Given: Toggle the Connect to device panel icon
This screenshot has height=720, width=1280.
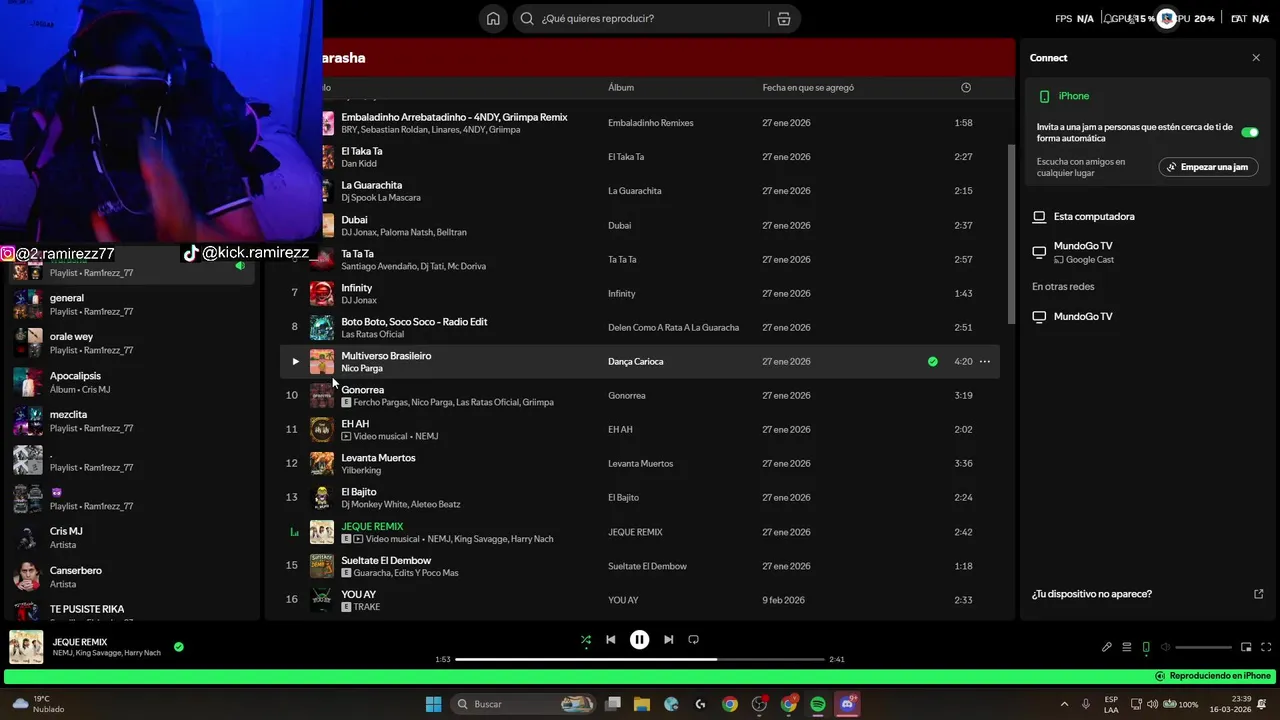Looking at the screenshot, I should (x=1146, y=647).
